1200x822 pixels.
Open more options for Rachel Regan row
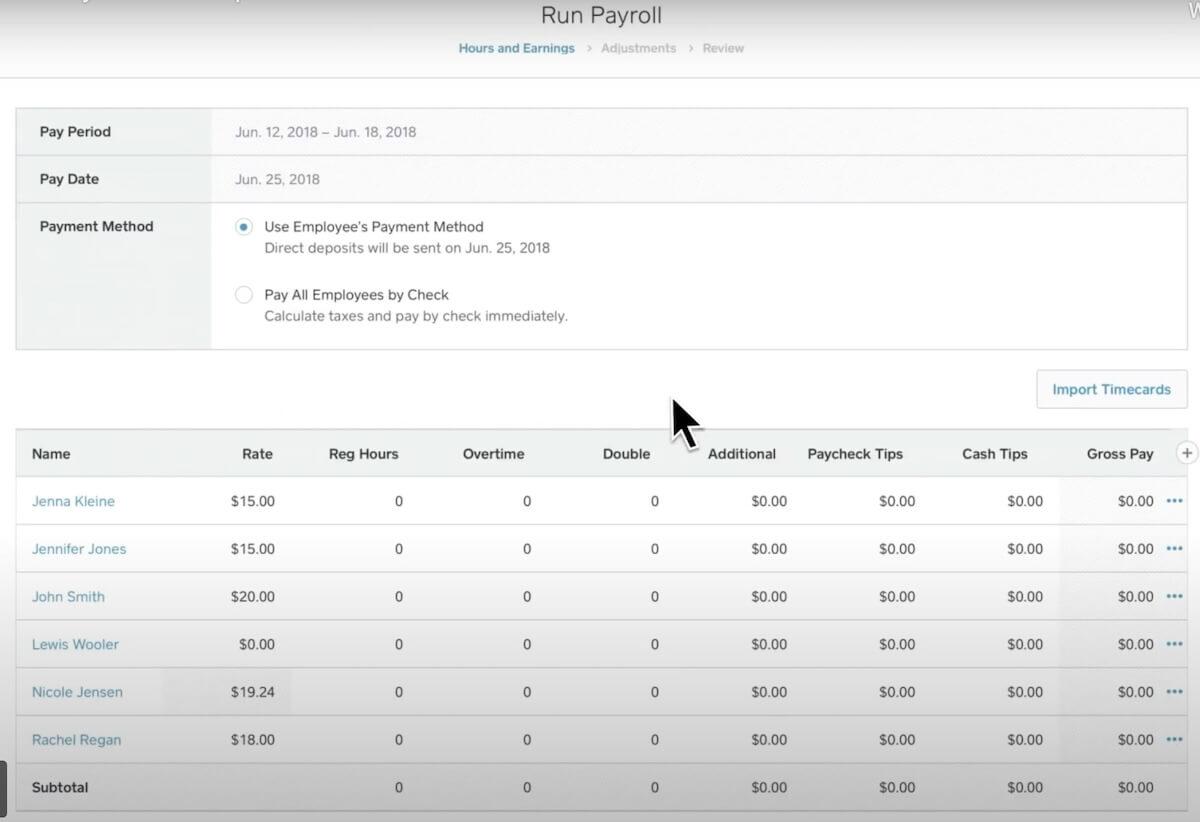pyautogui.click(x=1174, y=740)
